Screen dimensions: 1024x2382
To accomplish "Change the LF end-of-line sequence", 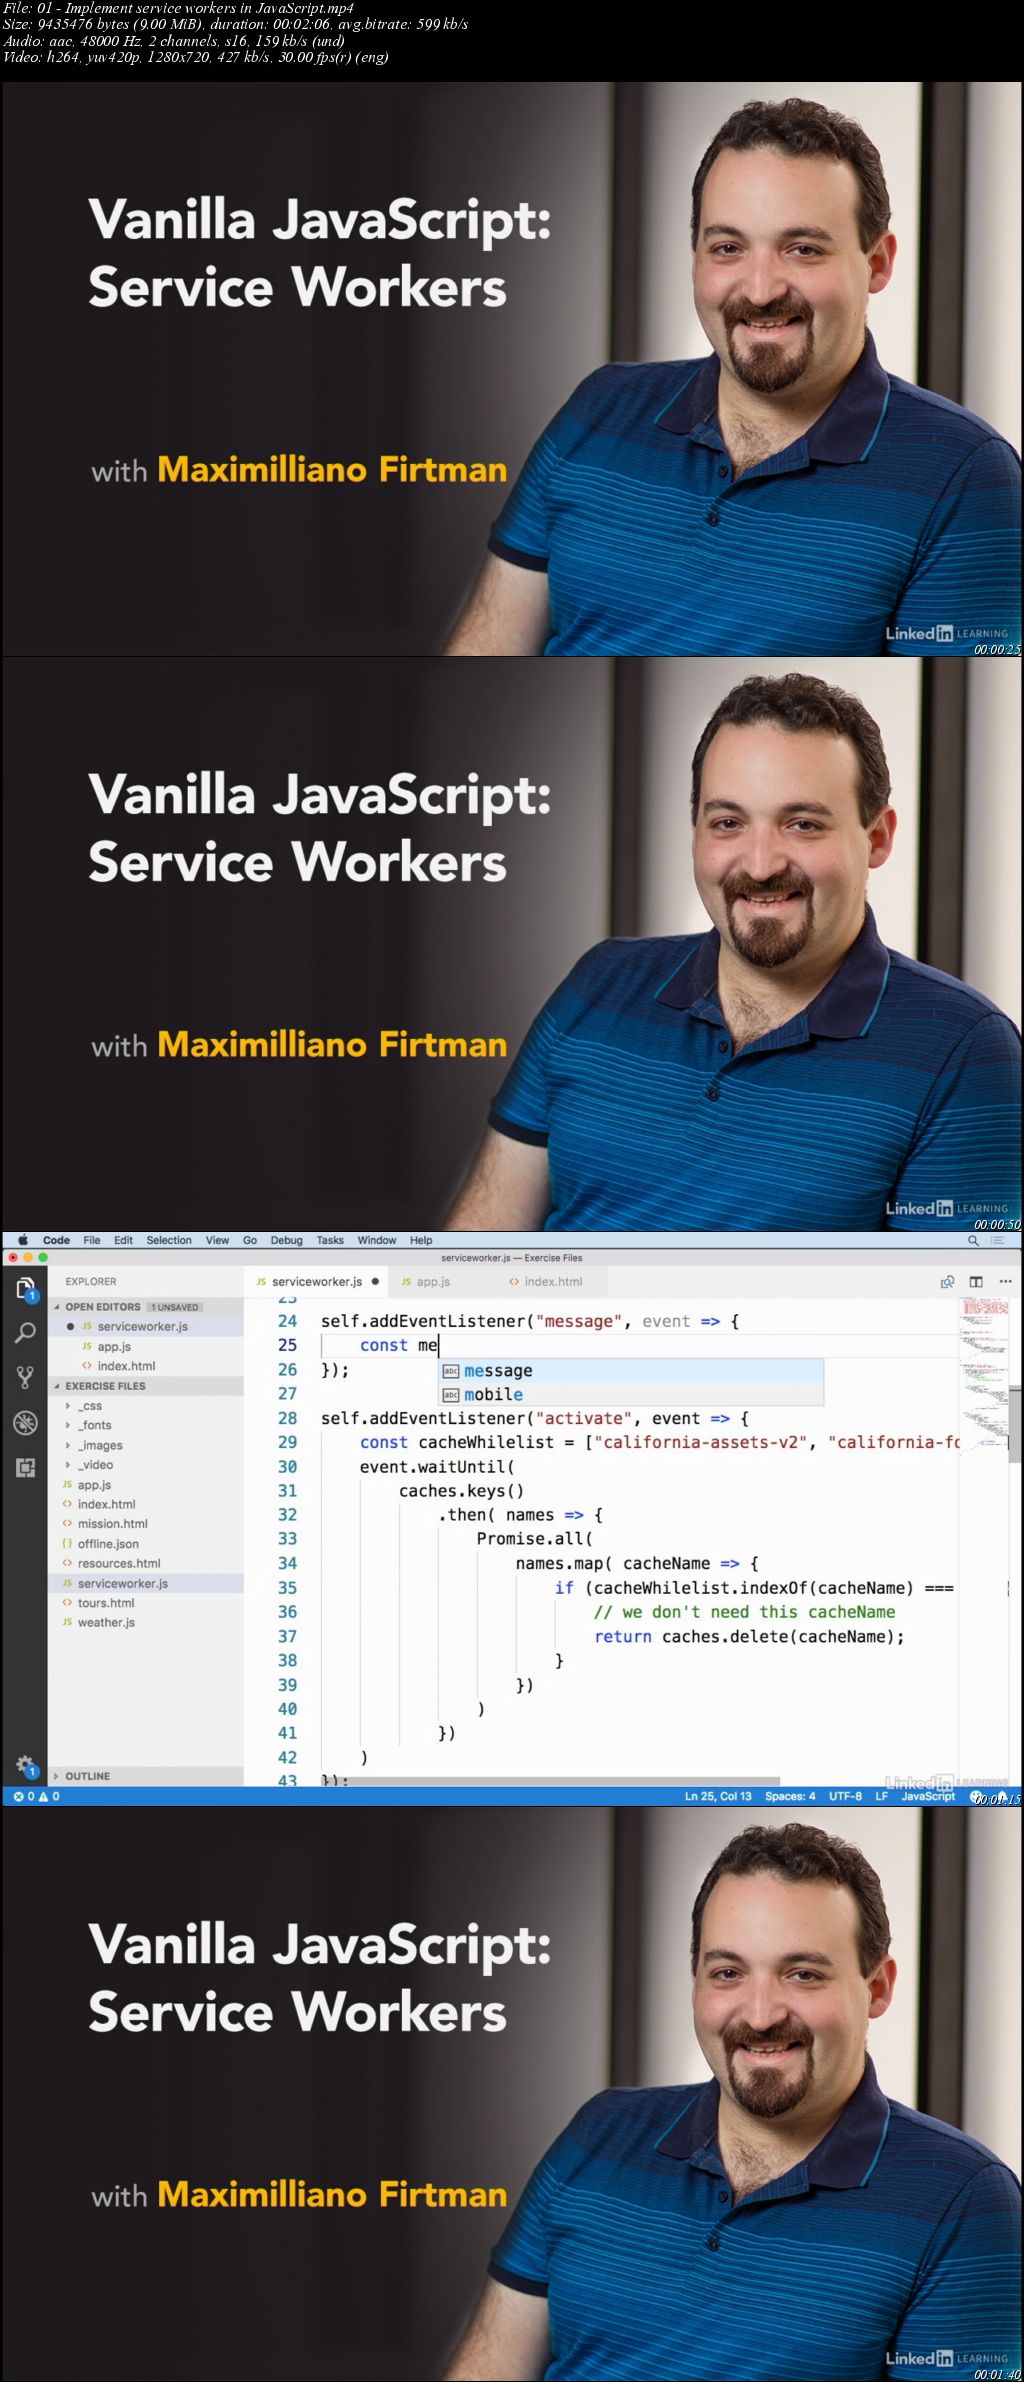I will tap(882, 1796).
